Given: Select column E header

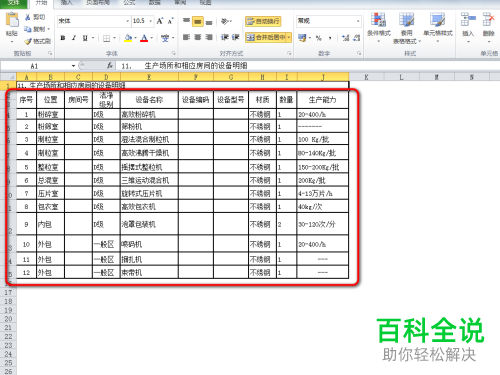Looking at the screenshot, I should click(x=149, y=77).
